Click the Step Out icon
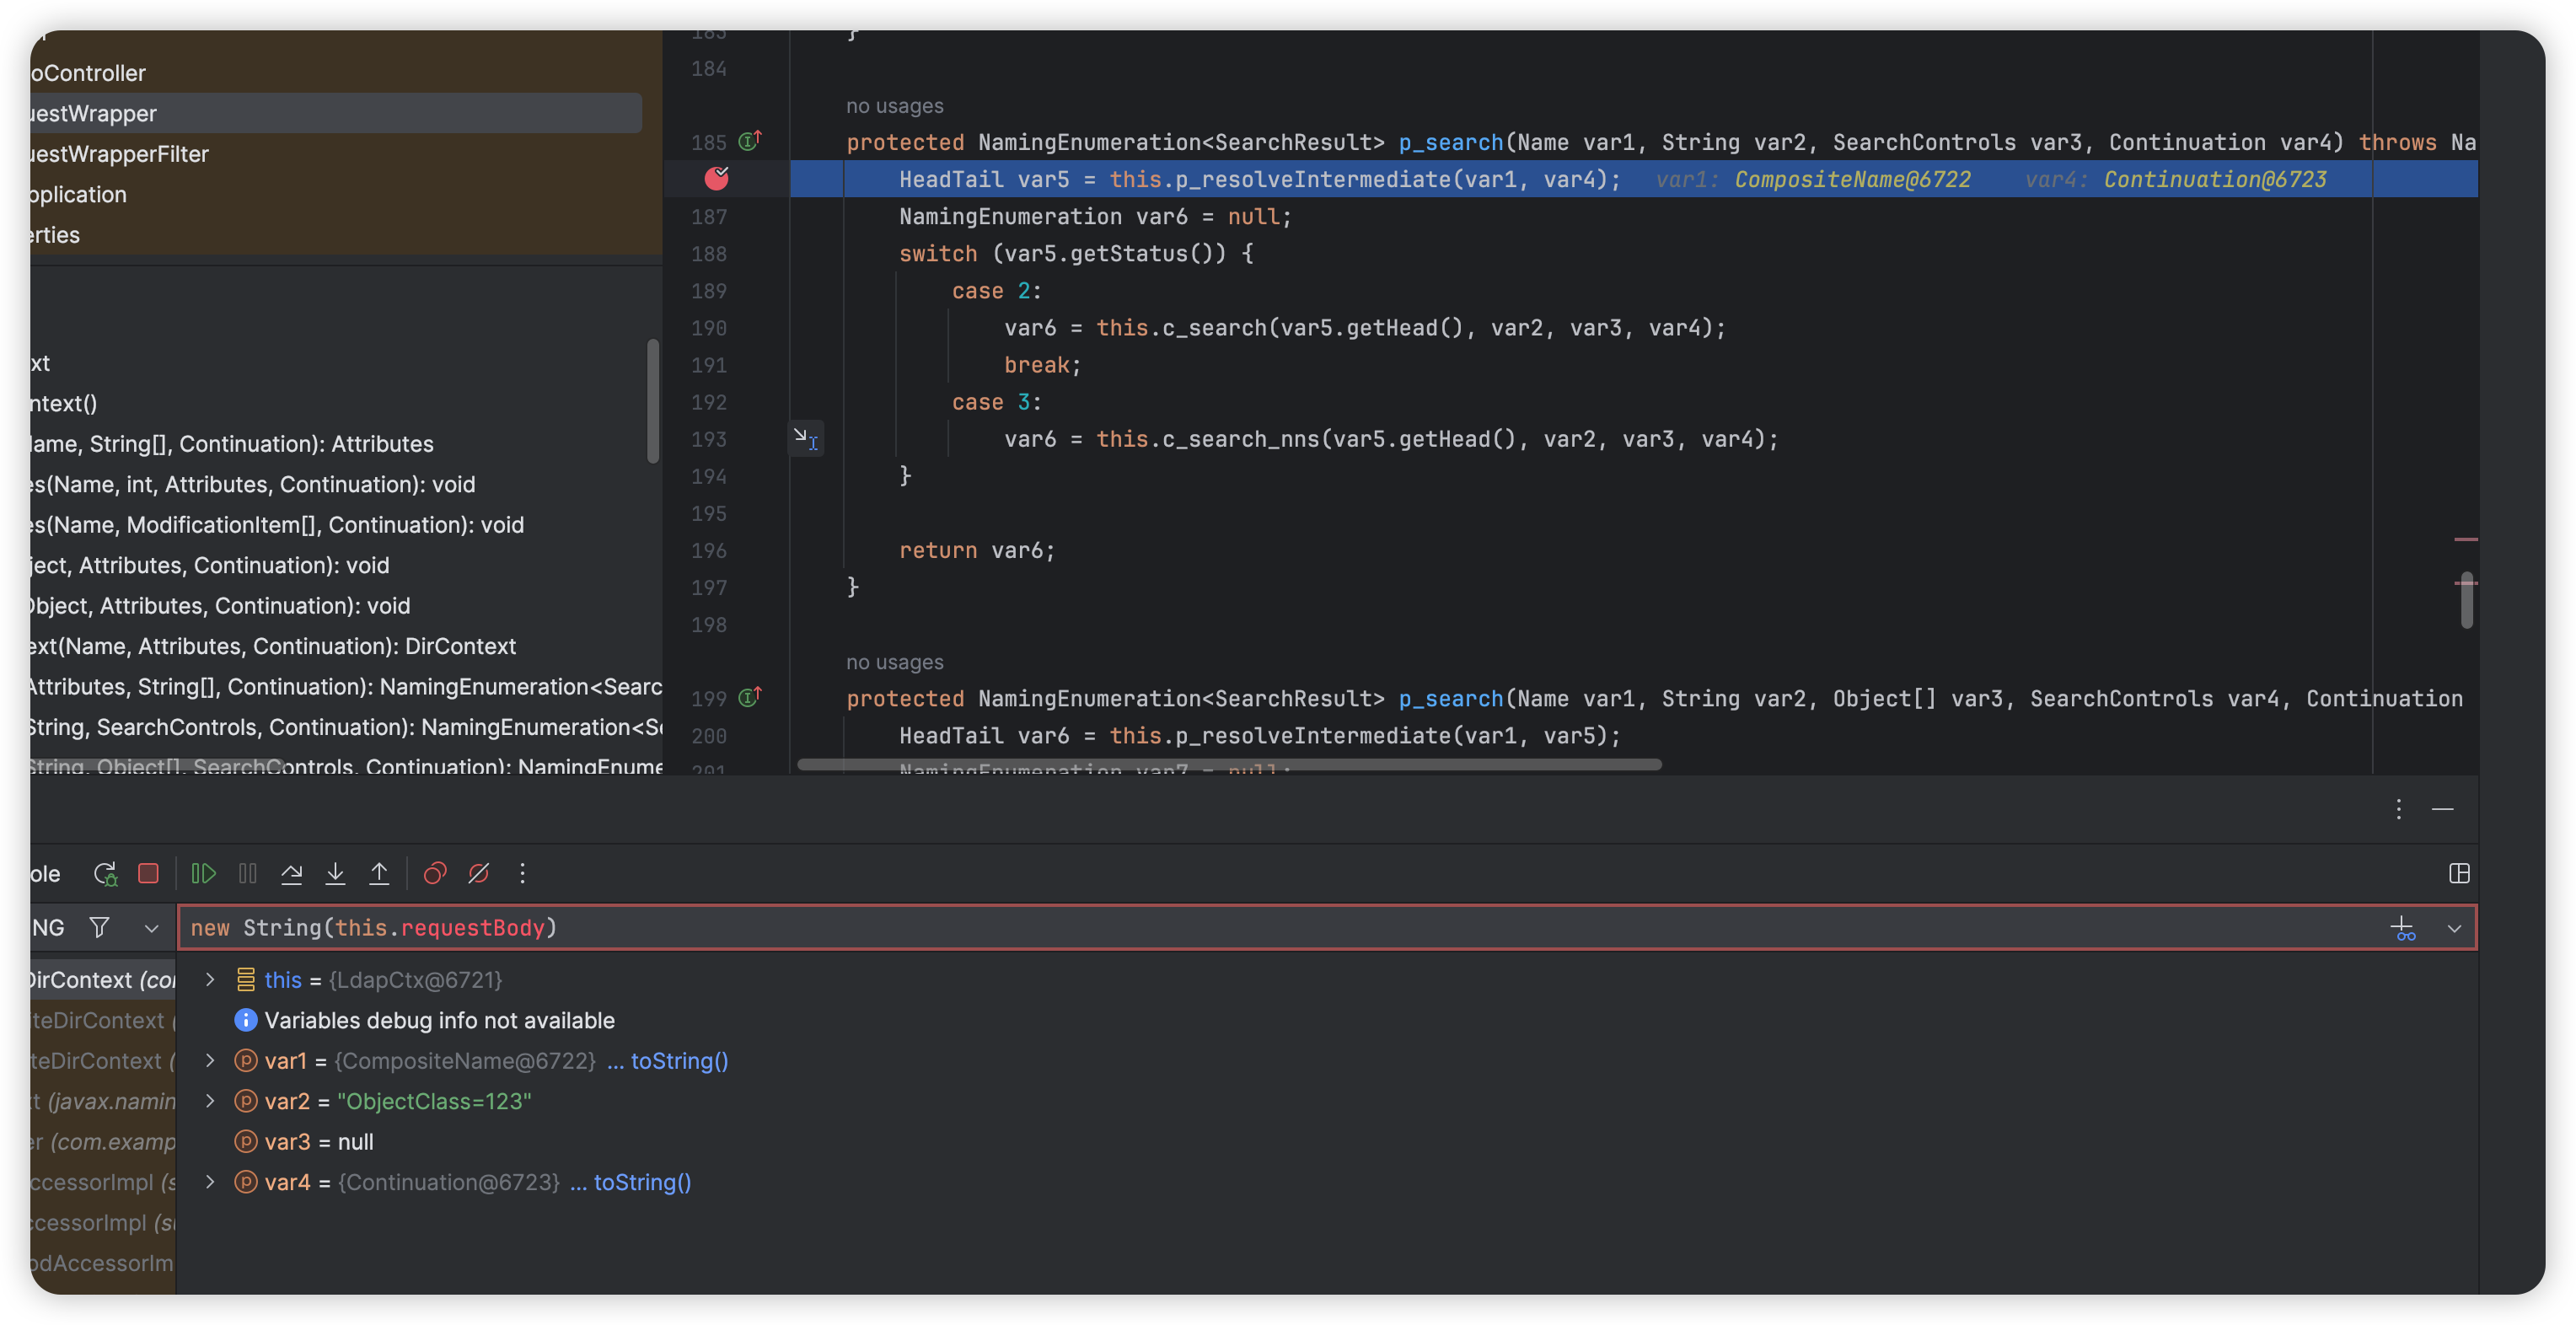 click(x=379, y=874)
